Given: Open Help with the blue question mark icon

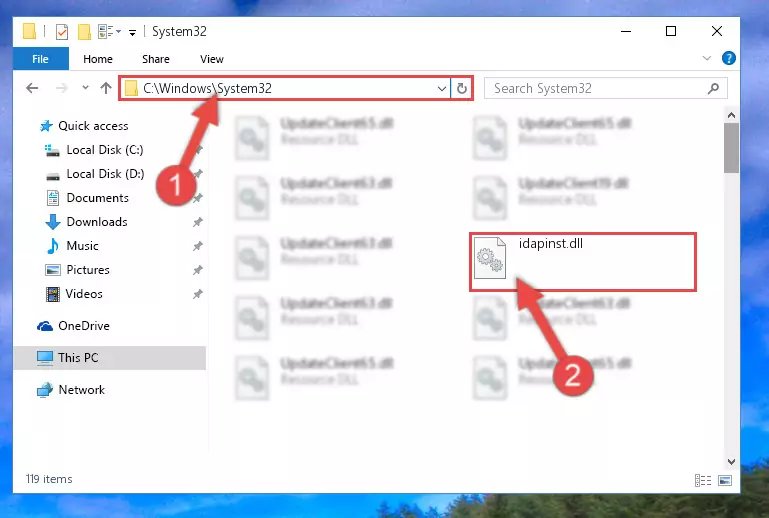Looking at the screenshot, I should pos(729,58).
